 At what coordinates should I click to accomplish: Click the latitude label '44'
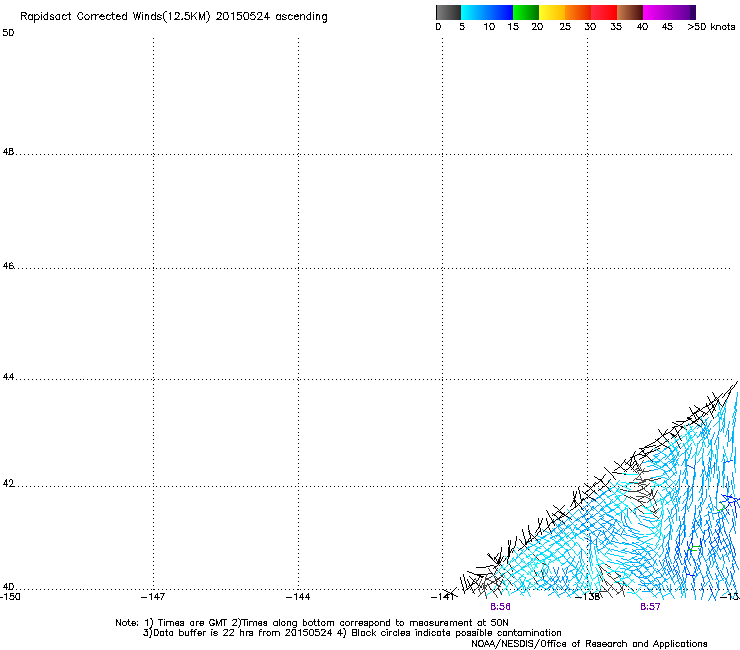tap(8, 377)
